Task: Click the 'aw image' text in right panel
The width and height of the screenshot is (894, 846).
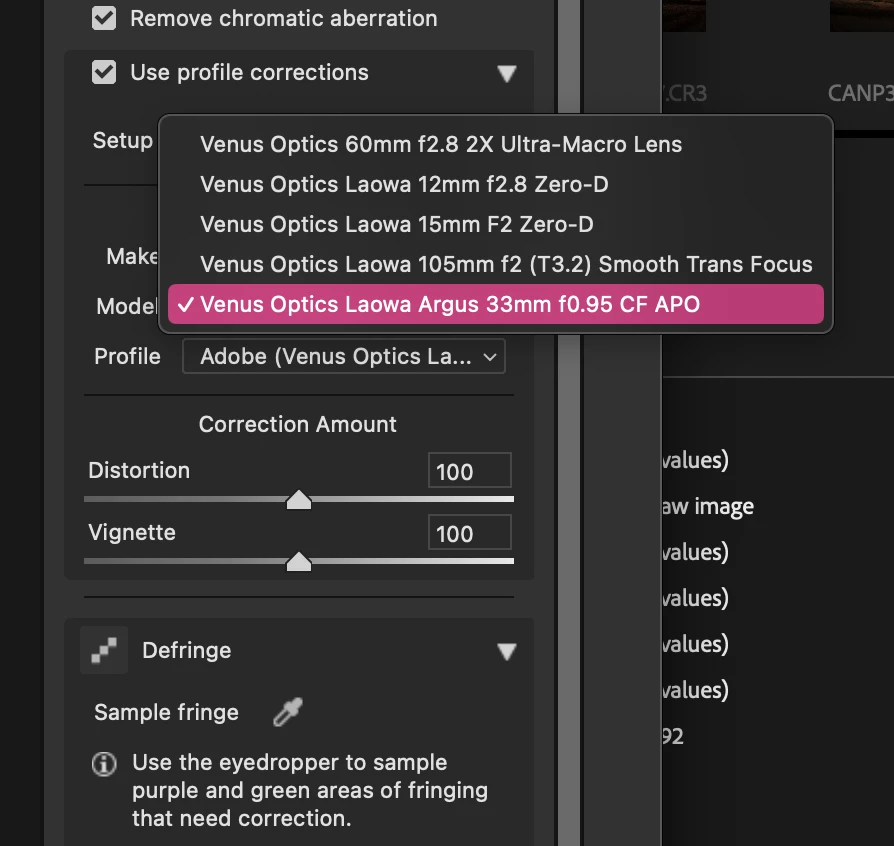Action: pyautogui.click(x=708, y=506)
